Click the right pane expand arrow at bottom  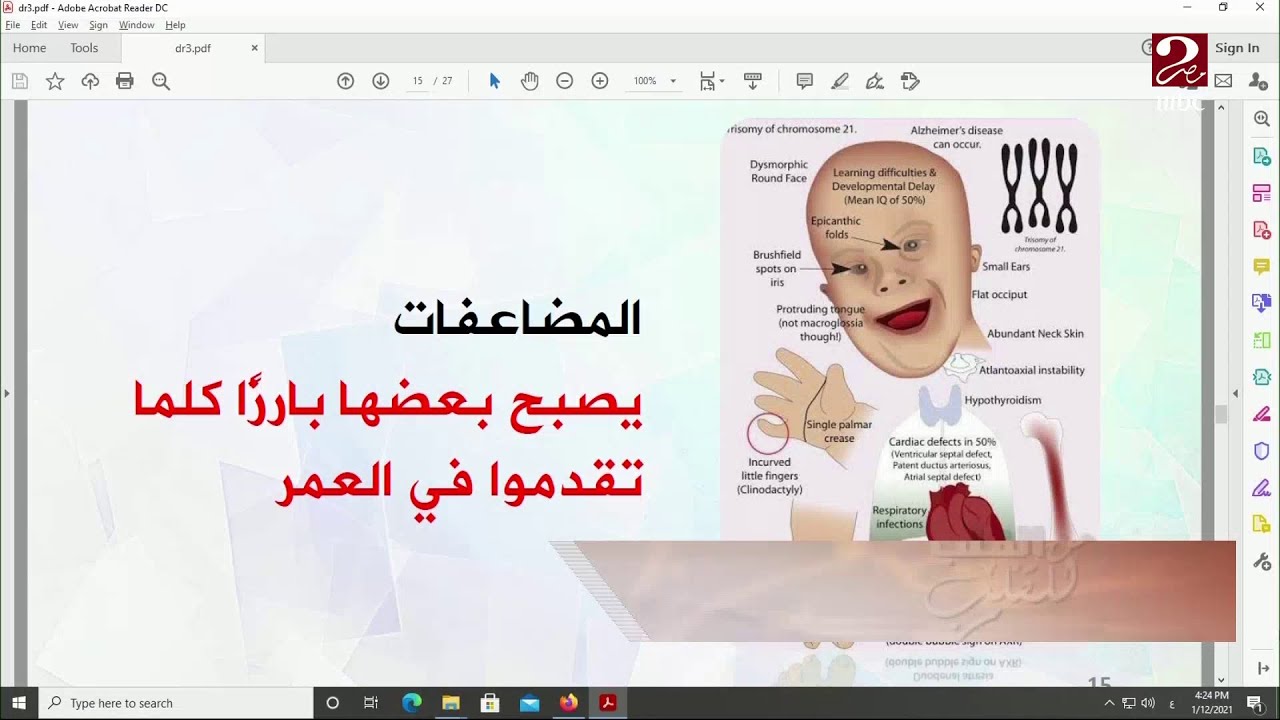coord(1261,668)
